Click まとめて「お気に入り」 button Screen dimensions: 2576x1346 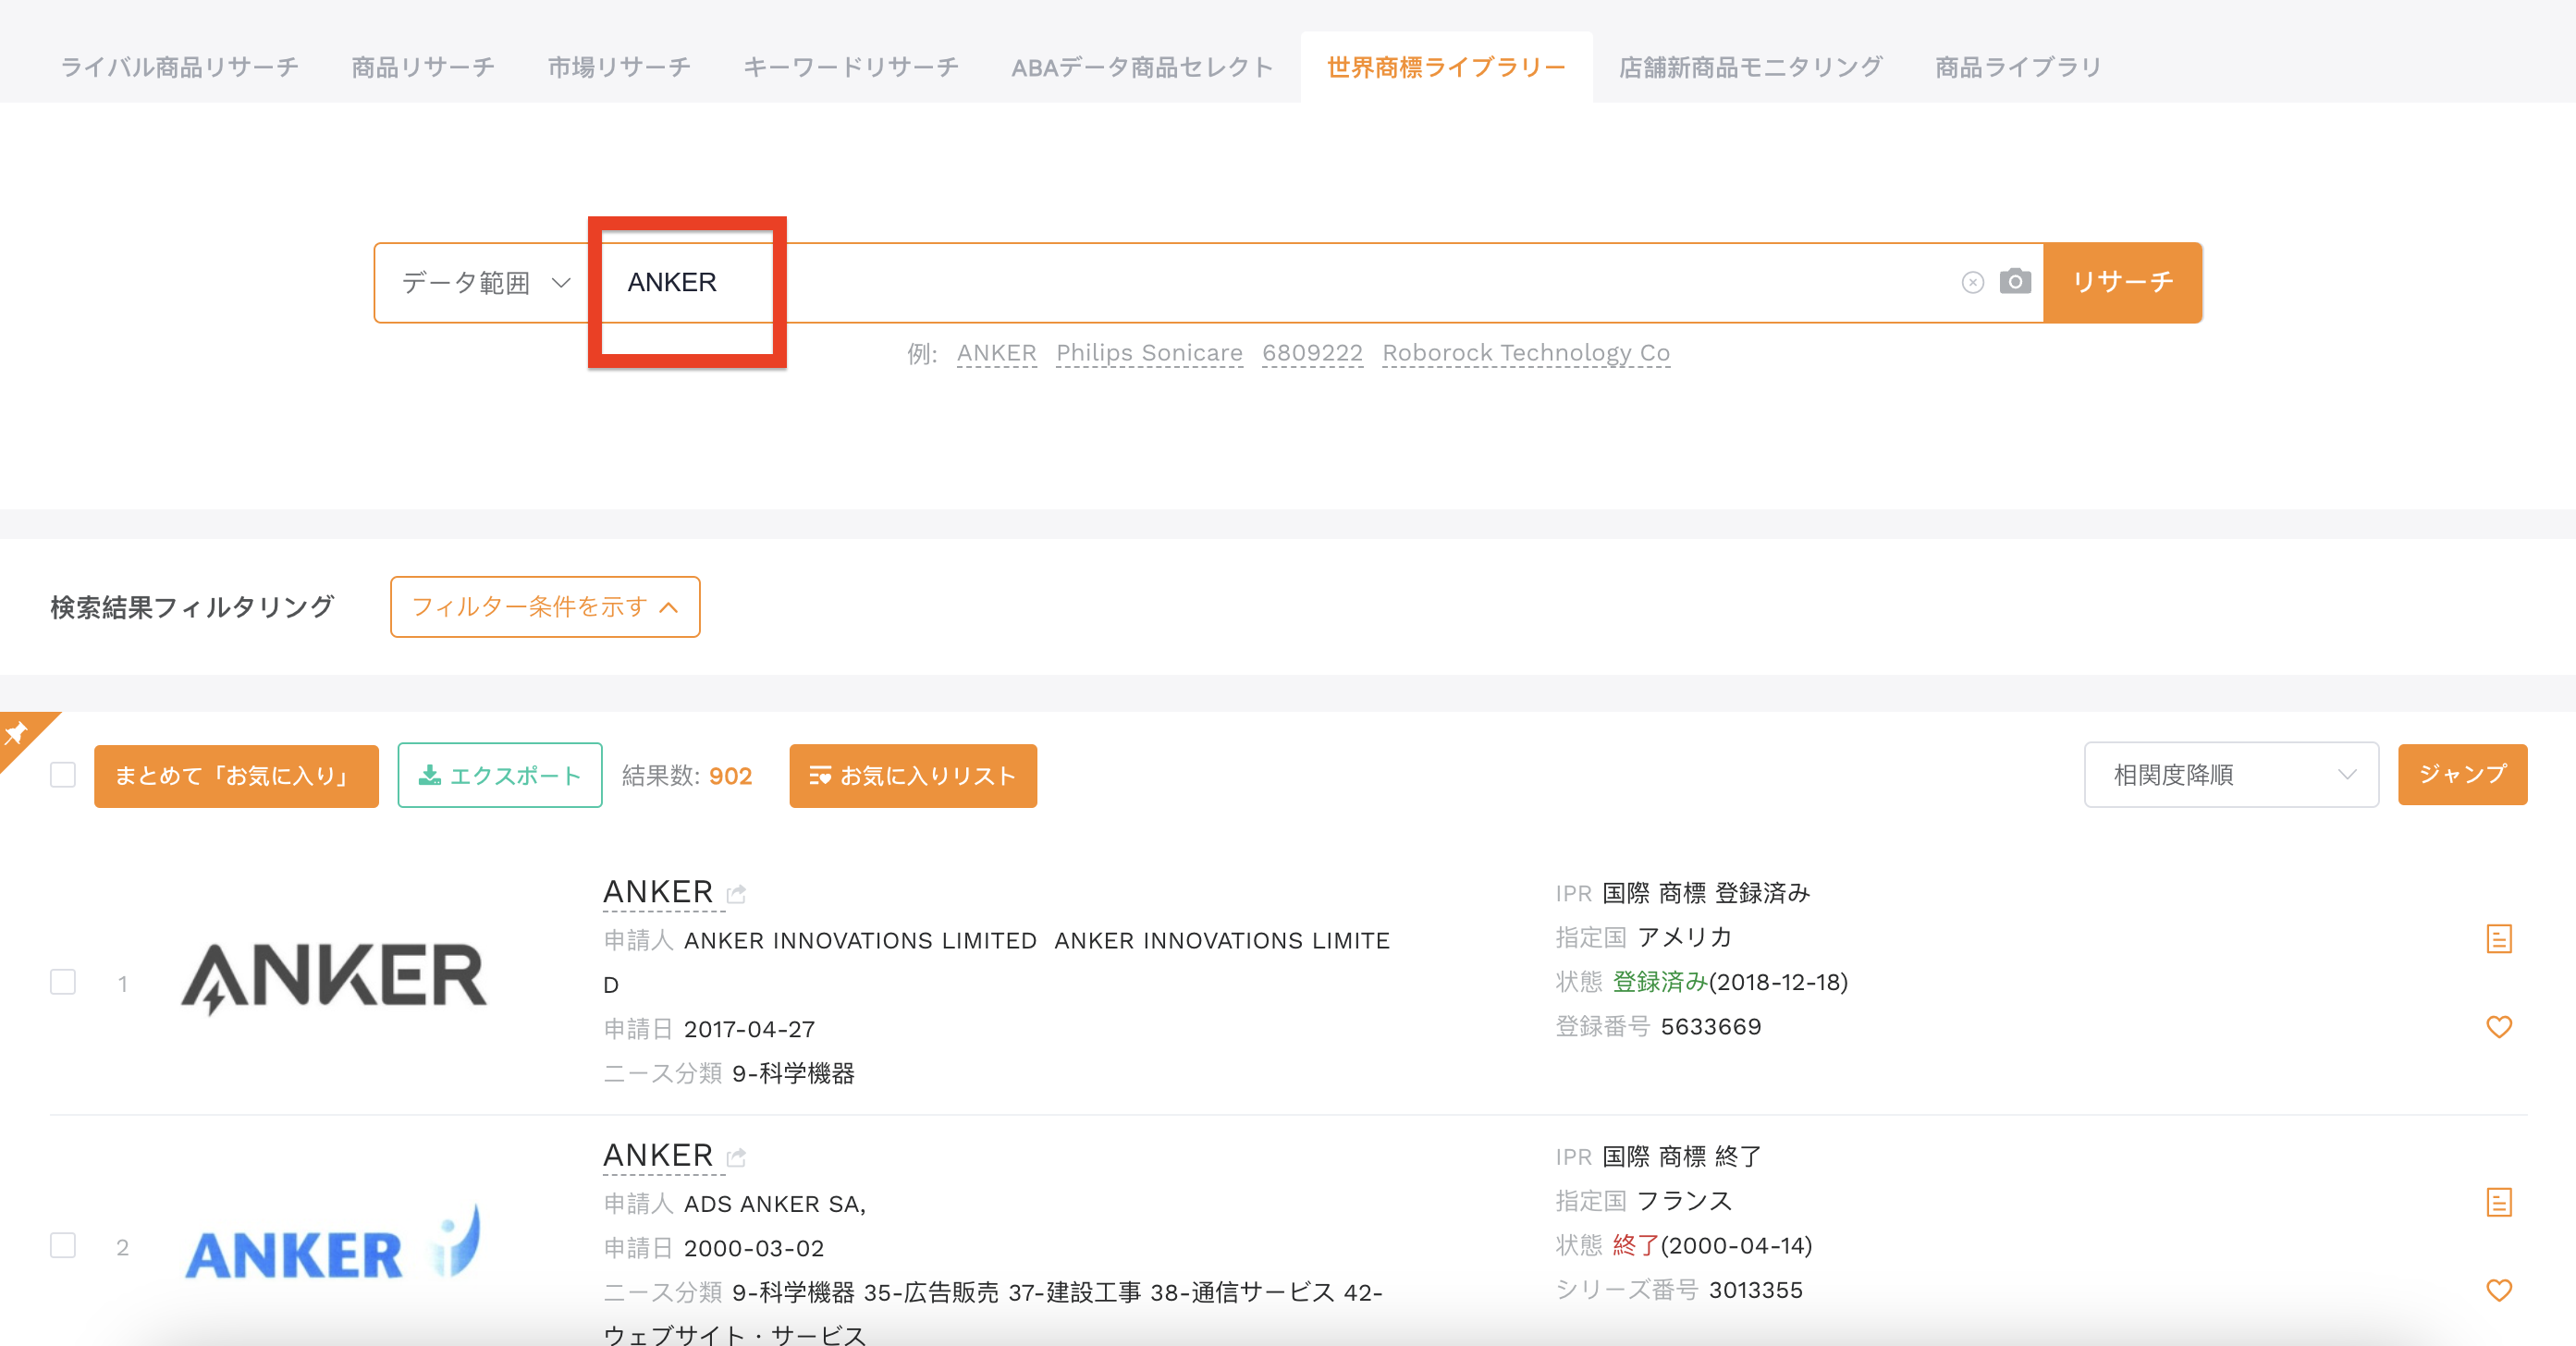tap(236, 776)
